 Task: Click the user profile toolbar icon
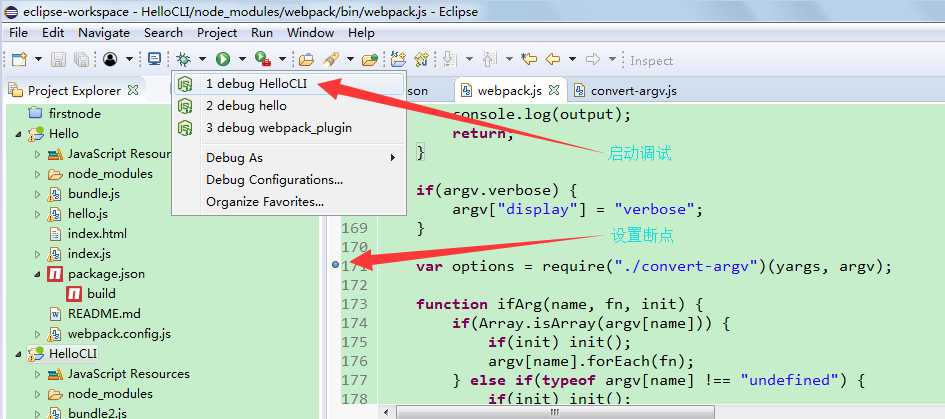coord(110,59)
